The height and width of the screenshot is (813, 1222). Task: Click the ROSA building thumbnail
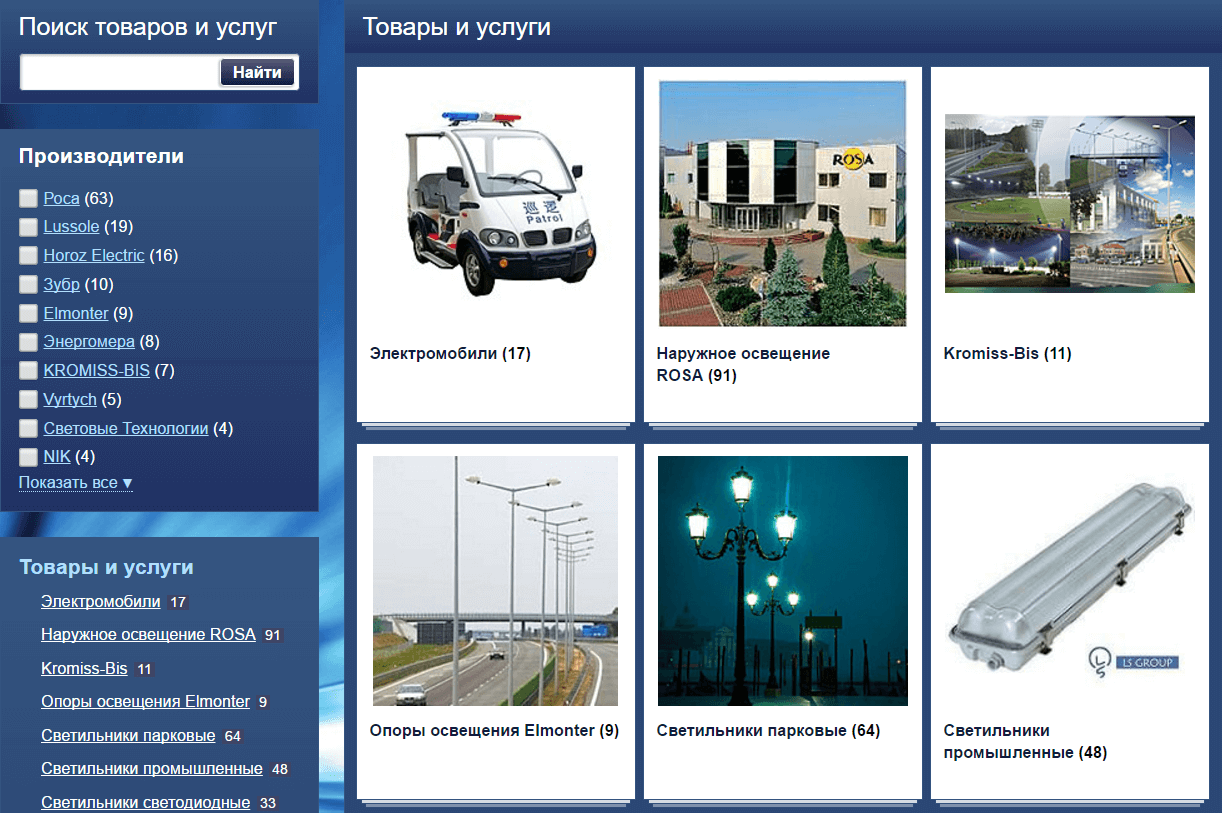click(782, 203)
